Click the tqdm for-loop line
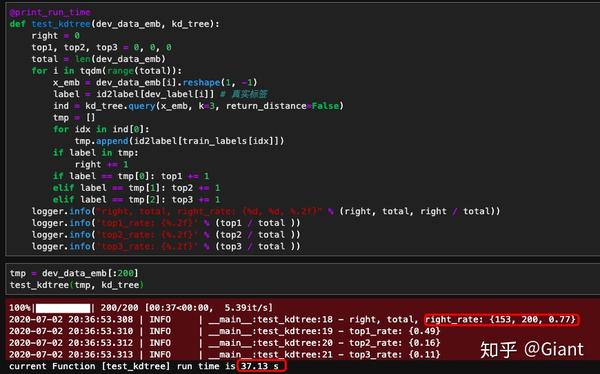This screenshot has width=600, height=374. (x=107, y=70)
